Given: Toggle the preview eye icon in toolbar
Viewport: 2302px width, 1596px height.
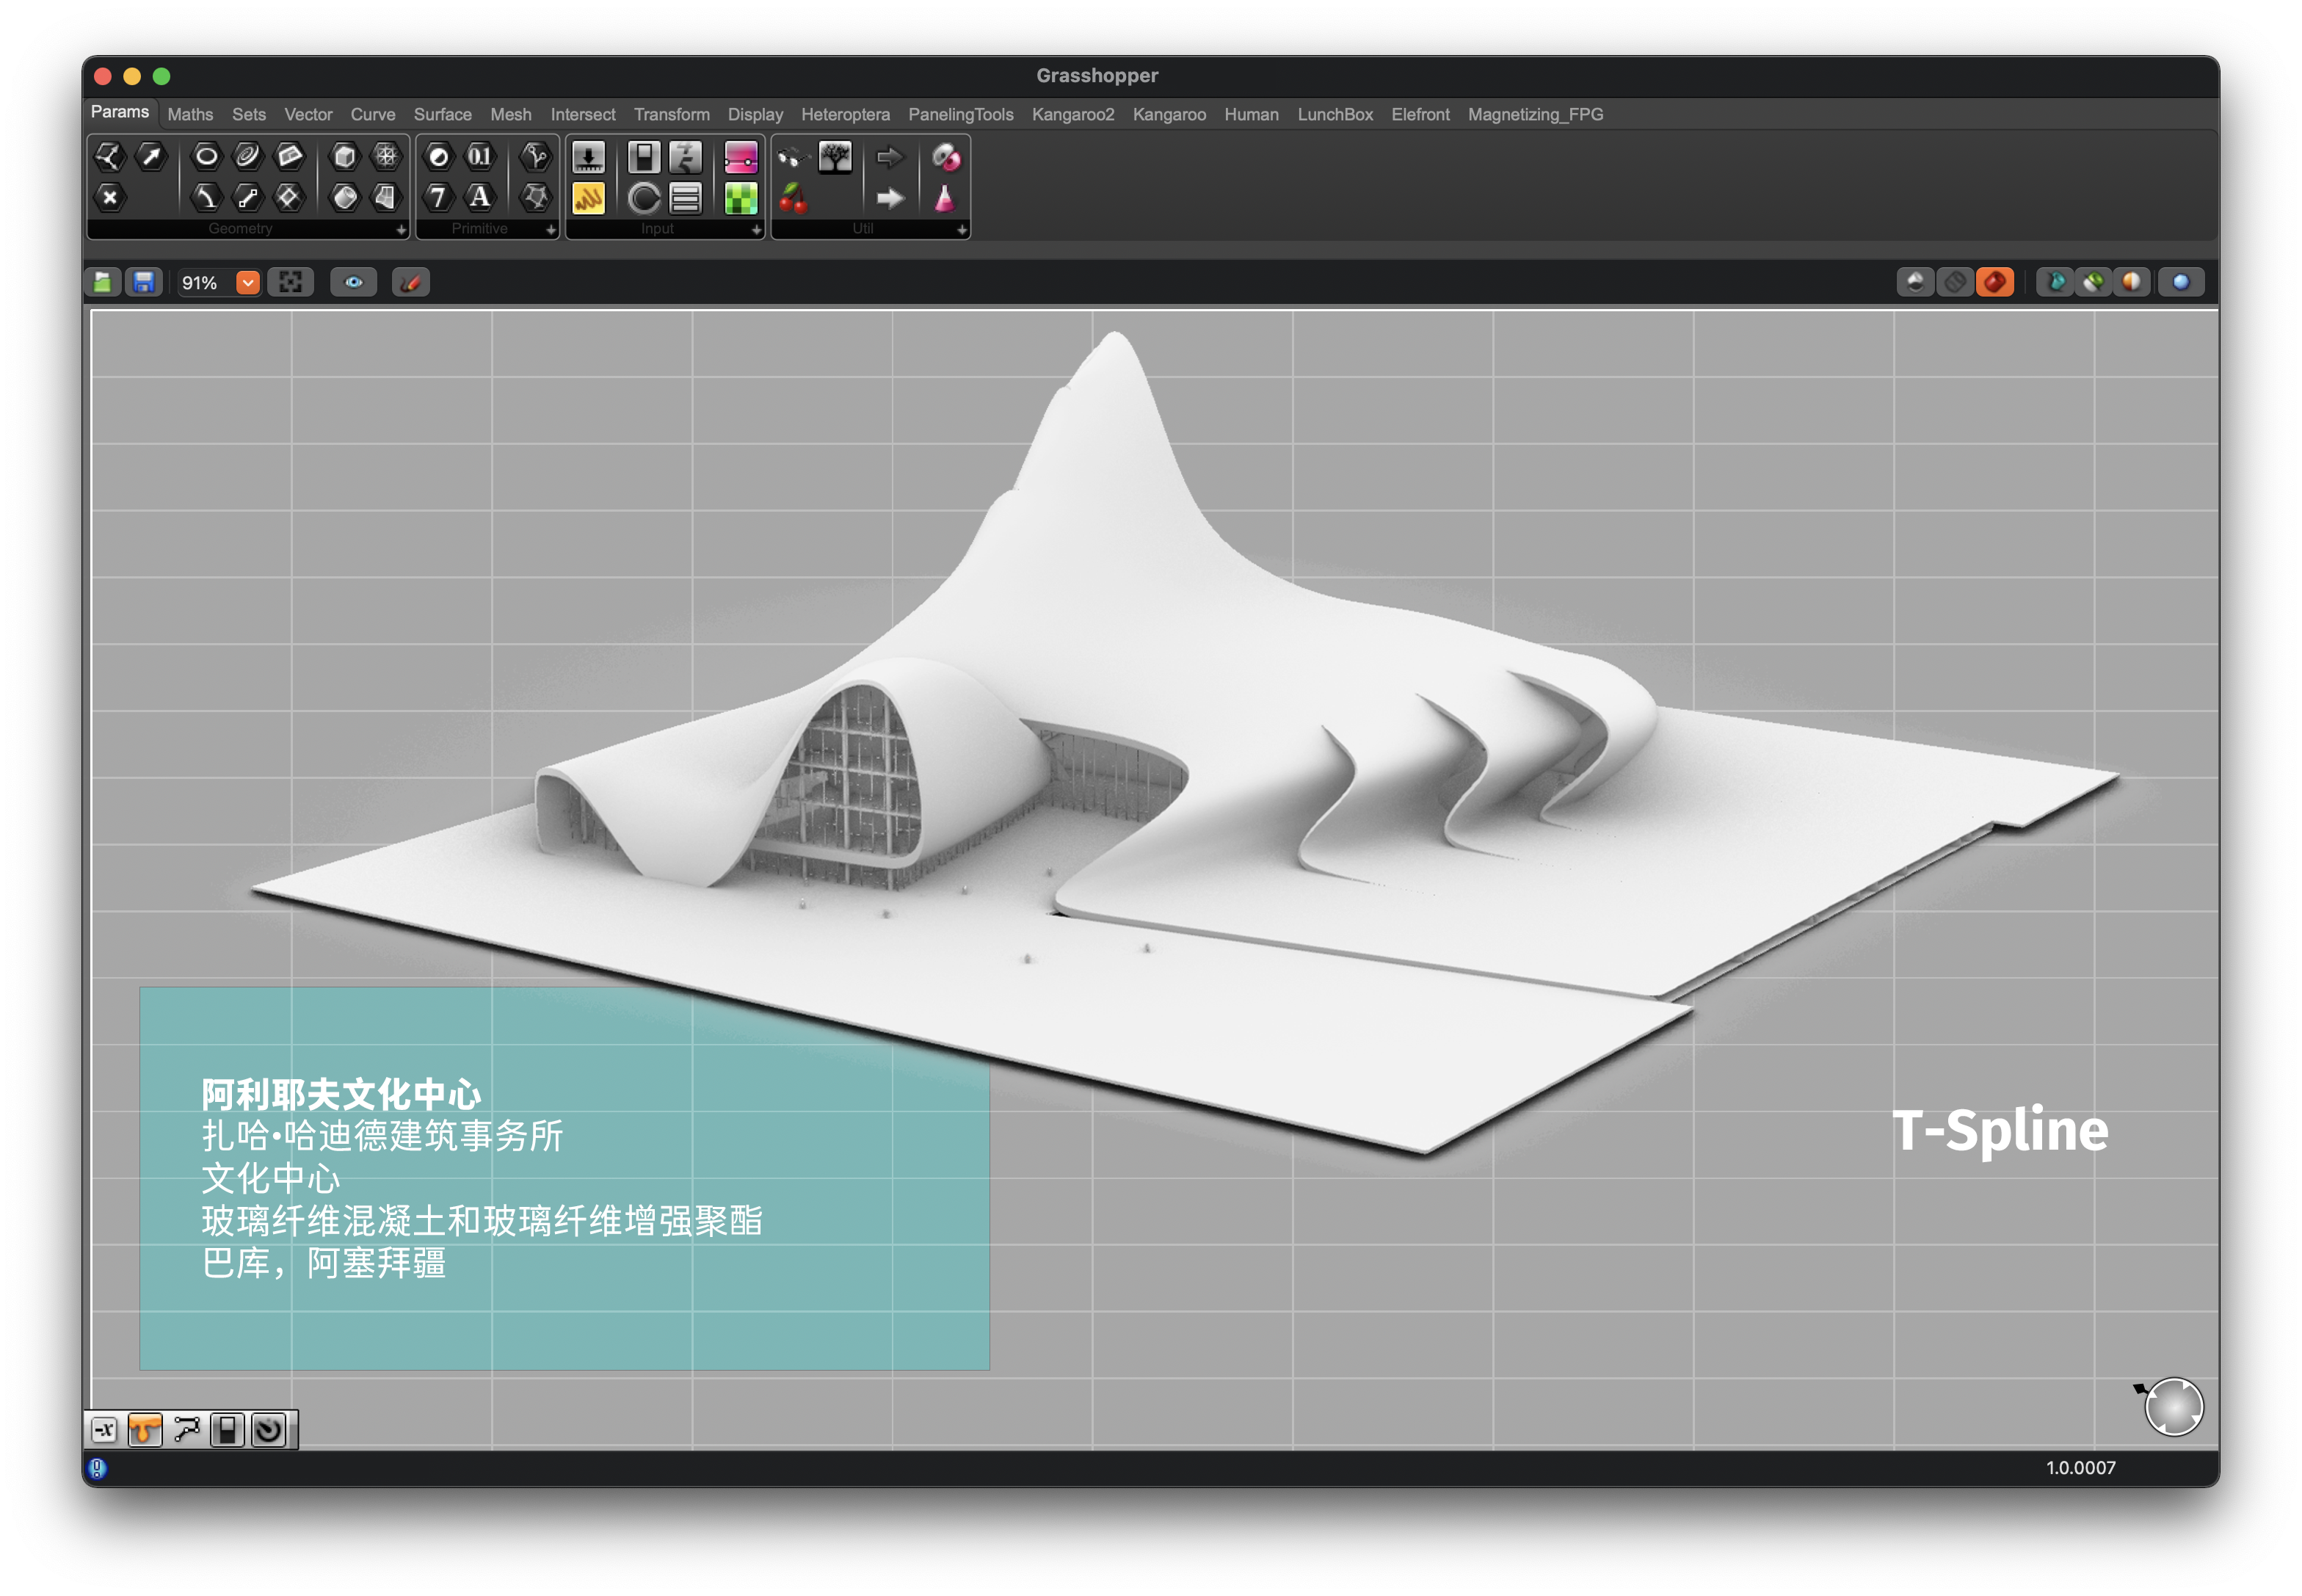Looking at the screenshot, I should tap(353, 283).
